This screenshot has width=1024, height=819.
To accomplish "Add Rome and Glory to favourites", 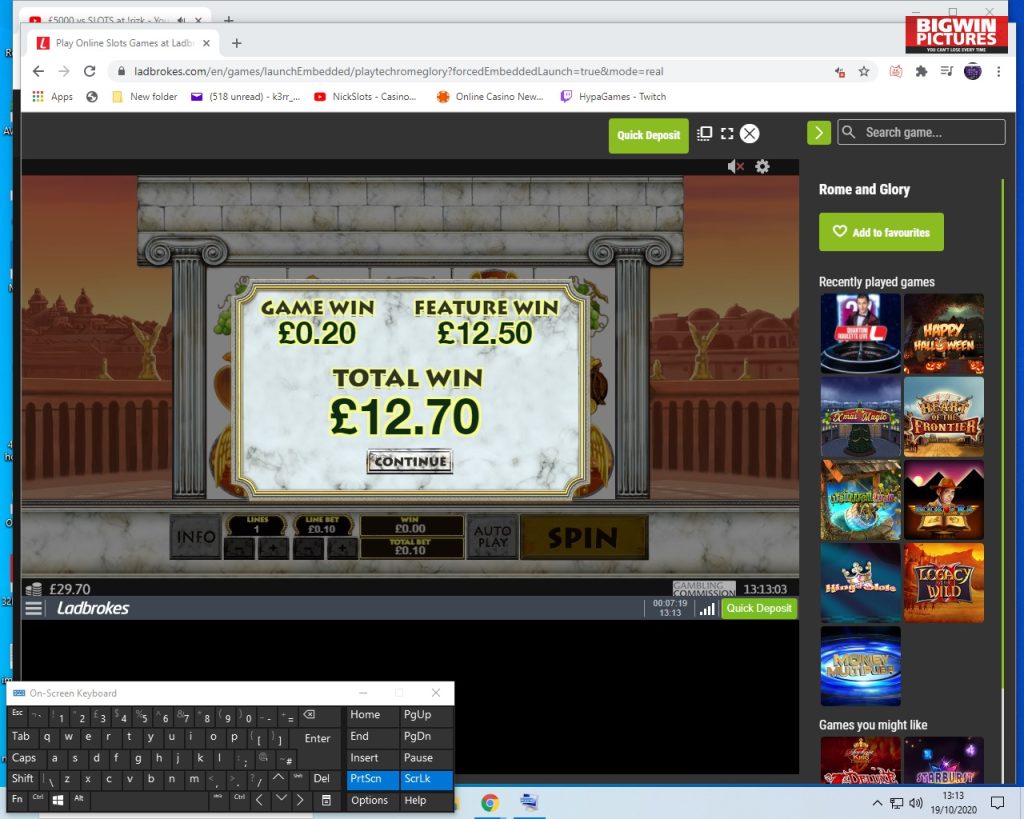I will [x=881, y=232].
